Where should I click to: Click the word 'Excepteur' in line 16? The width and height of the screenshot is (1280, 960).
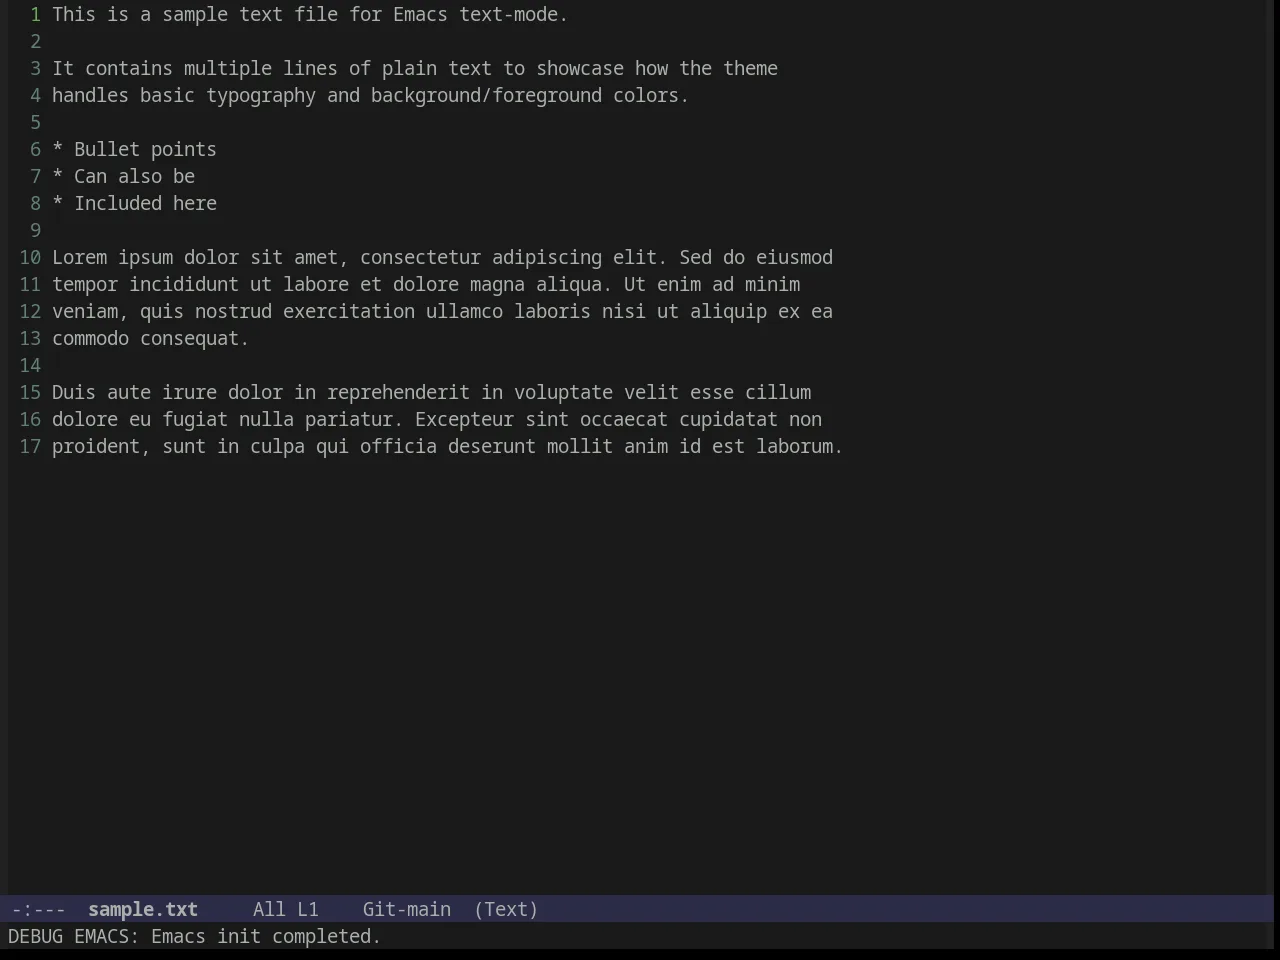(464, 419)
